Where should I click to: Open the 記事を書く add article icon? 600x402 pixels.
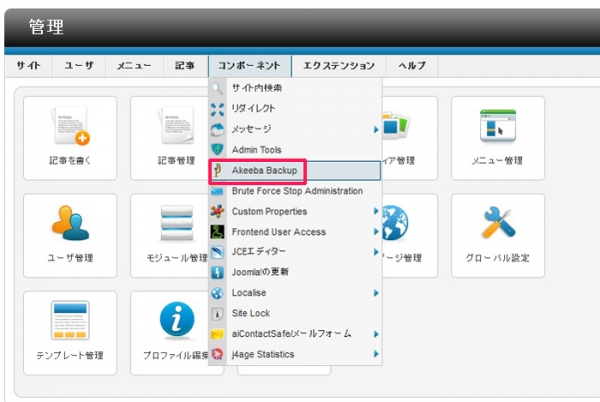pyautogui.click(x=70, y=126)
